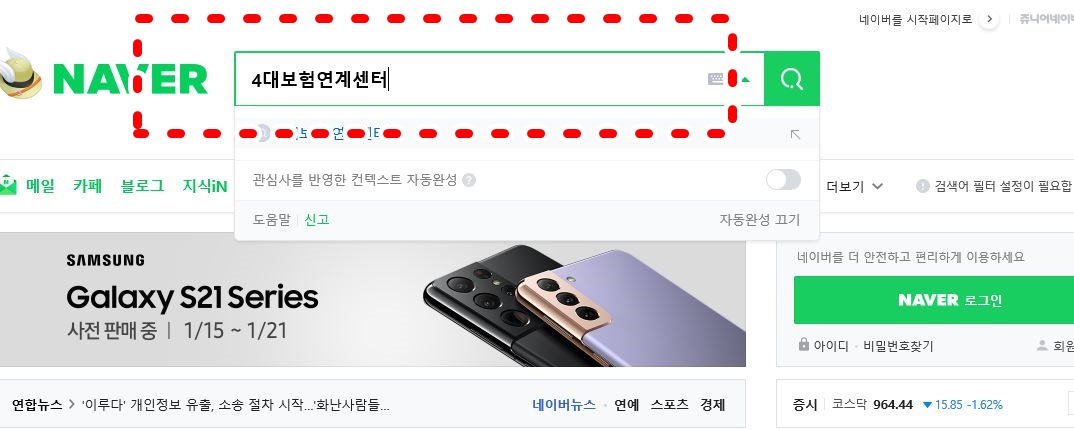Click the green search magnifier button

click(x=792, y=79)
